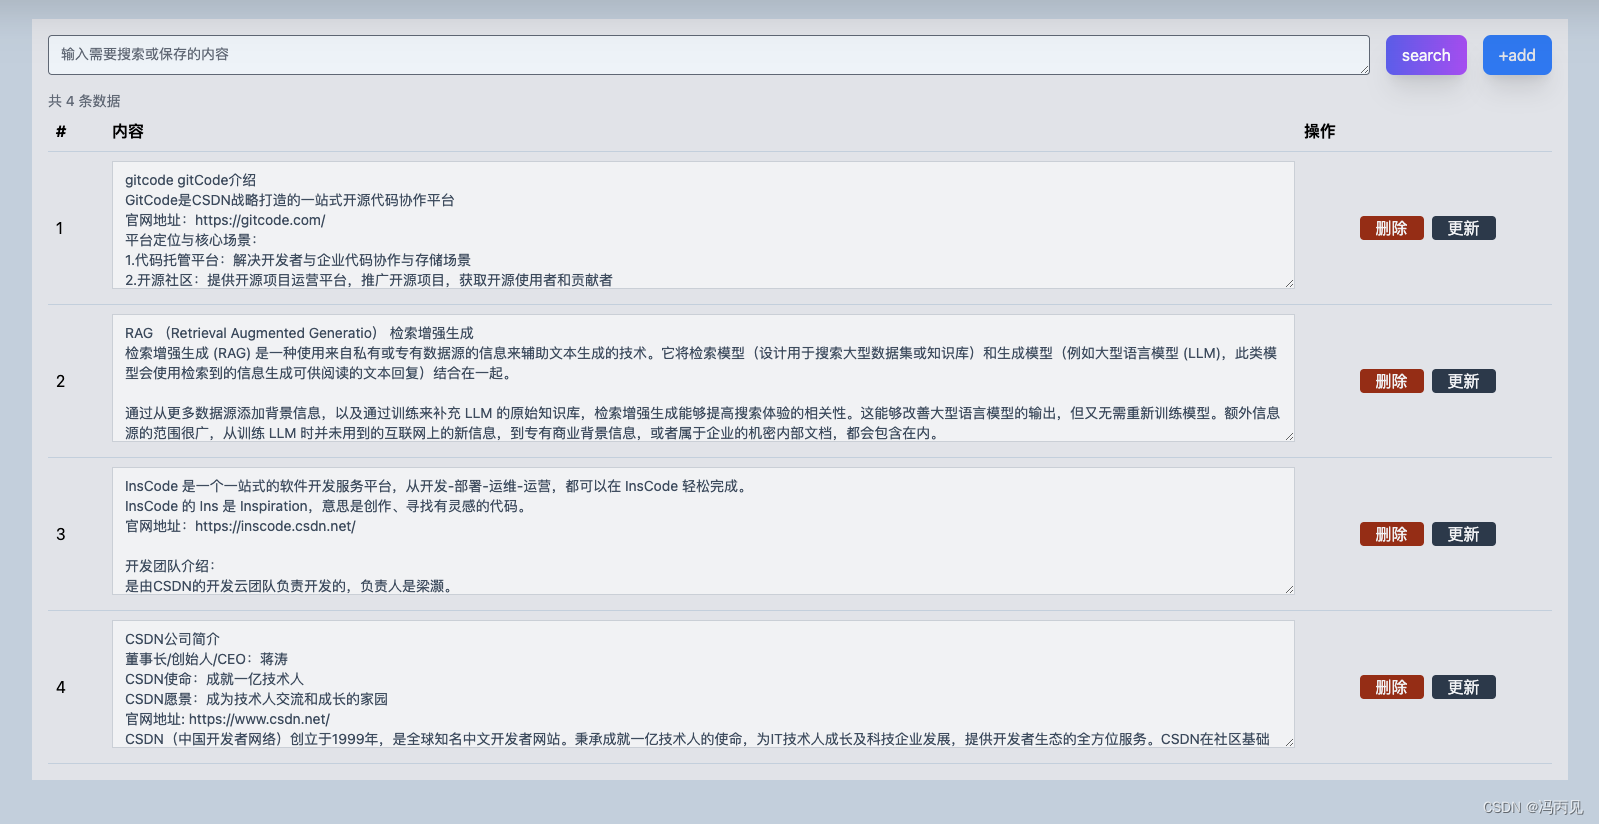Click the 1.代码托管平台 line in row 1
This screenshot has height=824, width=1599.
[298, 260]
